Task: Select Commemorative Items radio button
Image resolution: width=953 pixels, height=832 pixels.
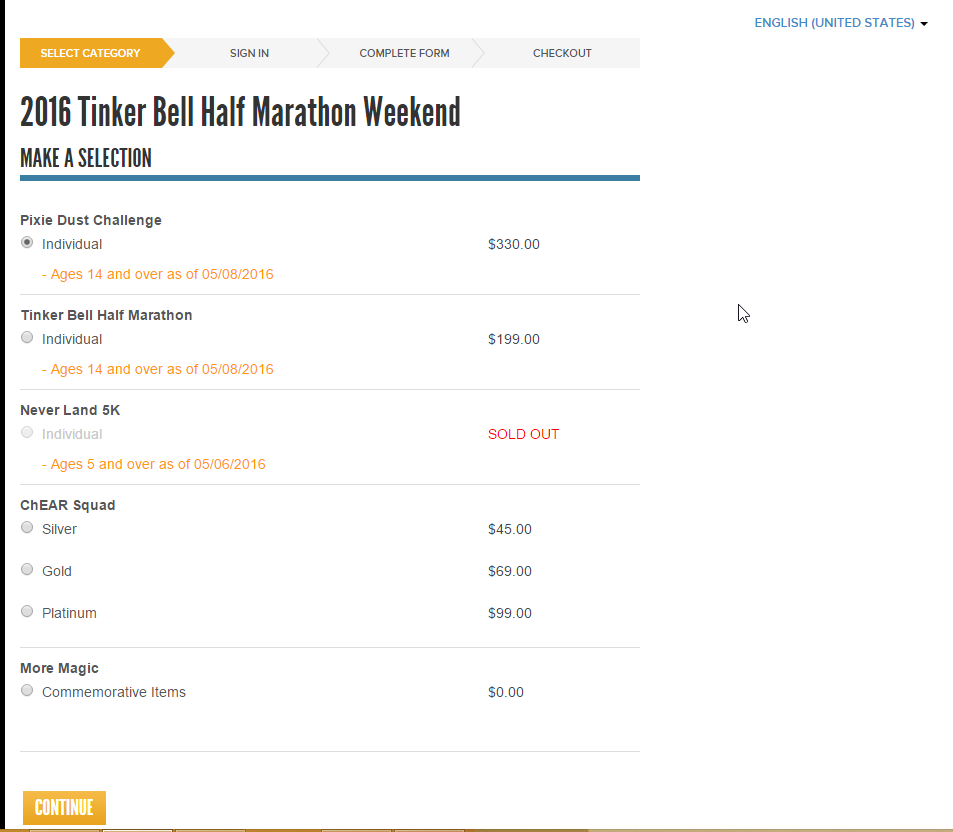Action: (27, 690)
